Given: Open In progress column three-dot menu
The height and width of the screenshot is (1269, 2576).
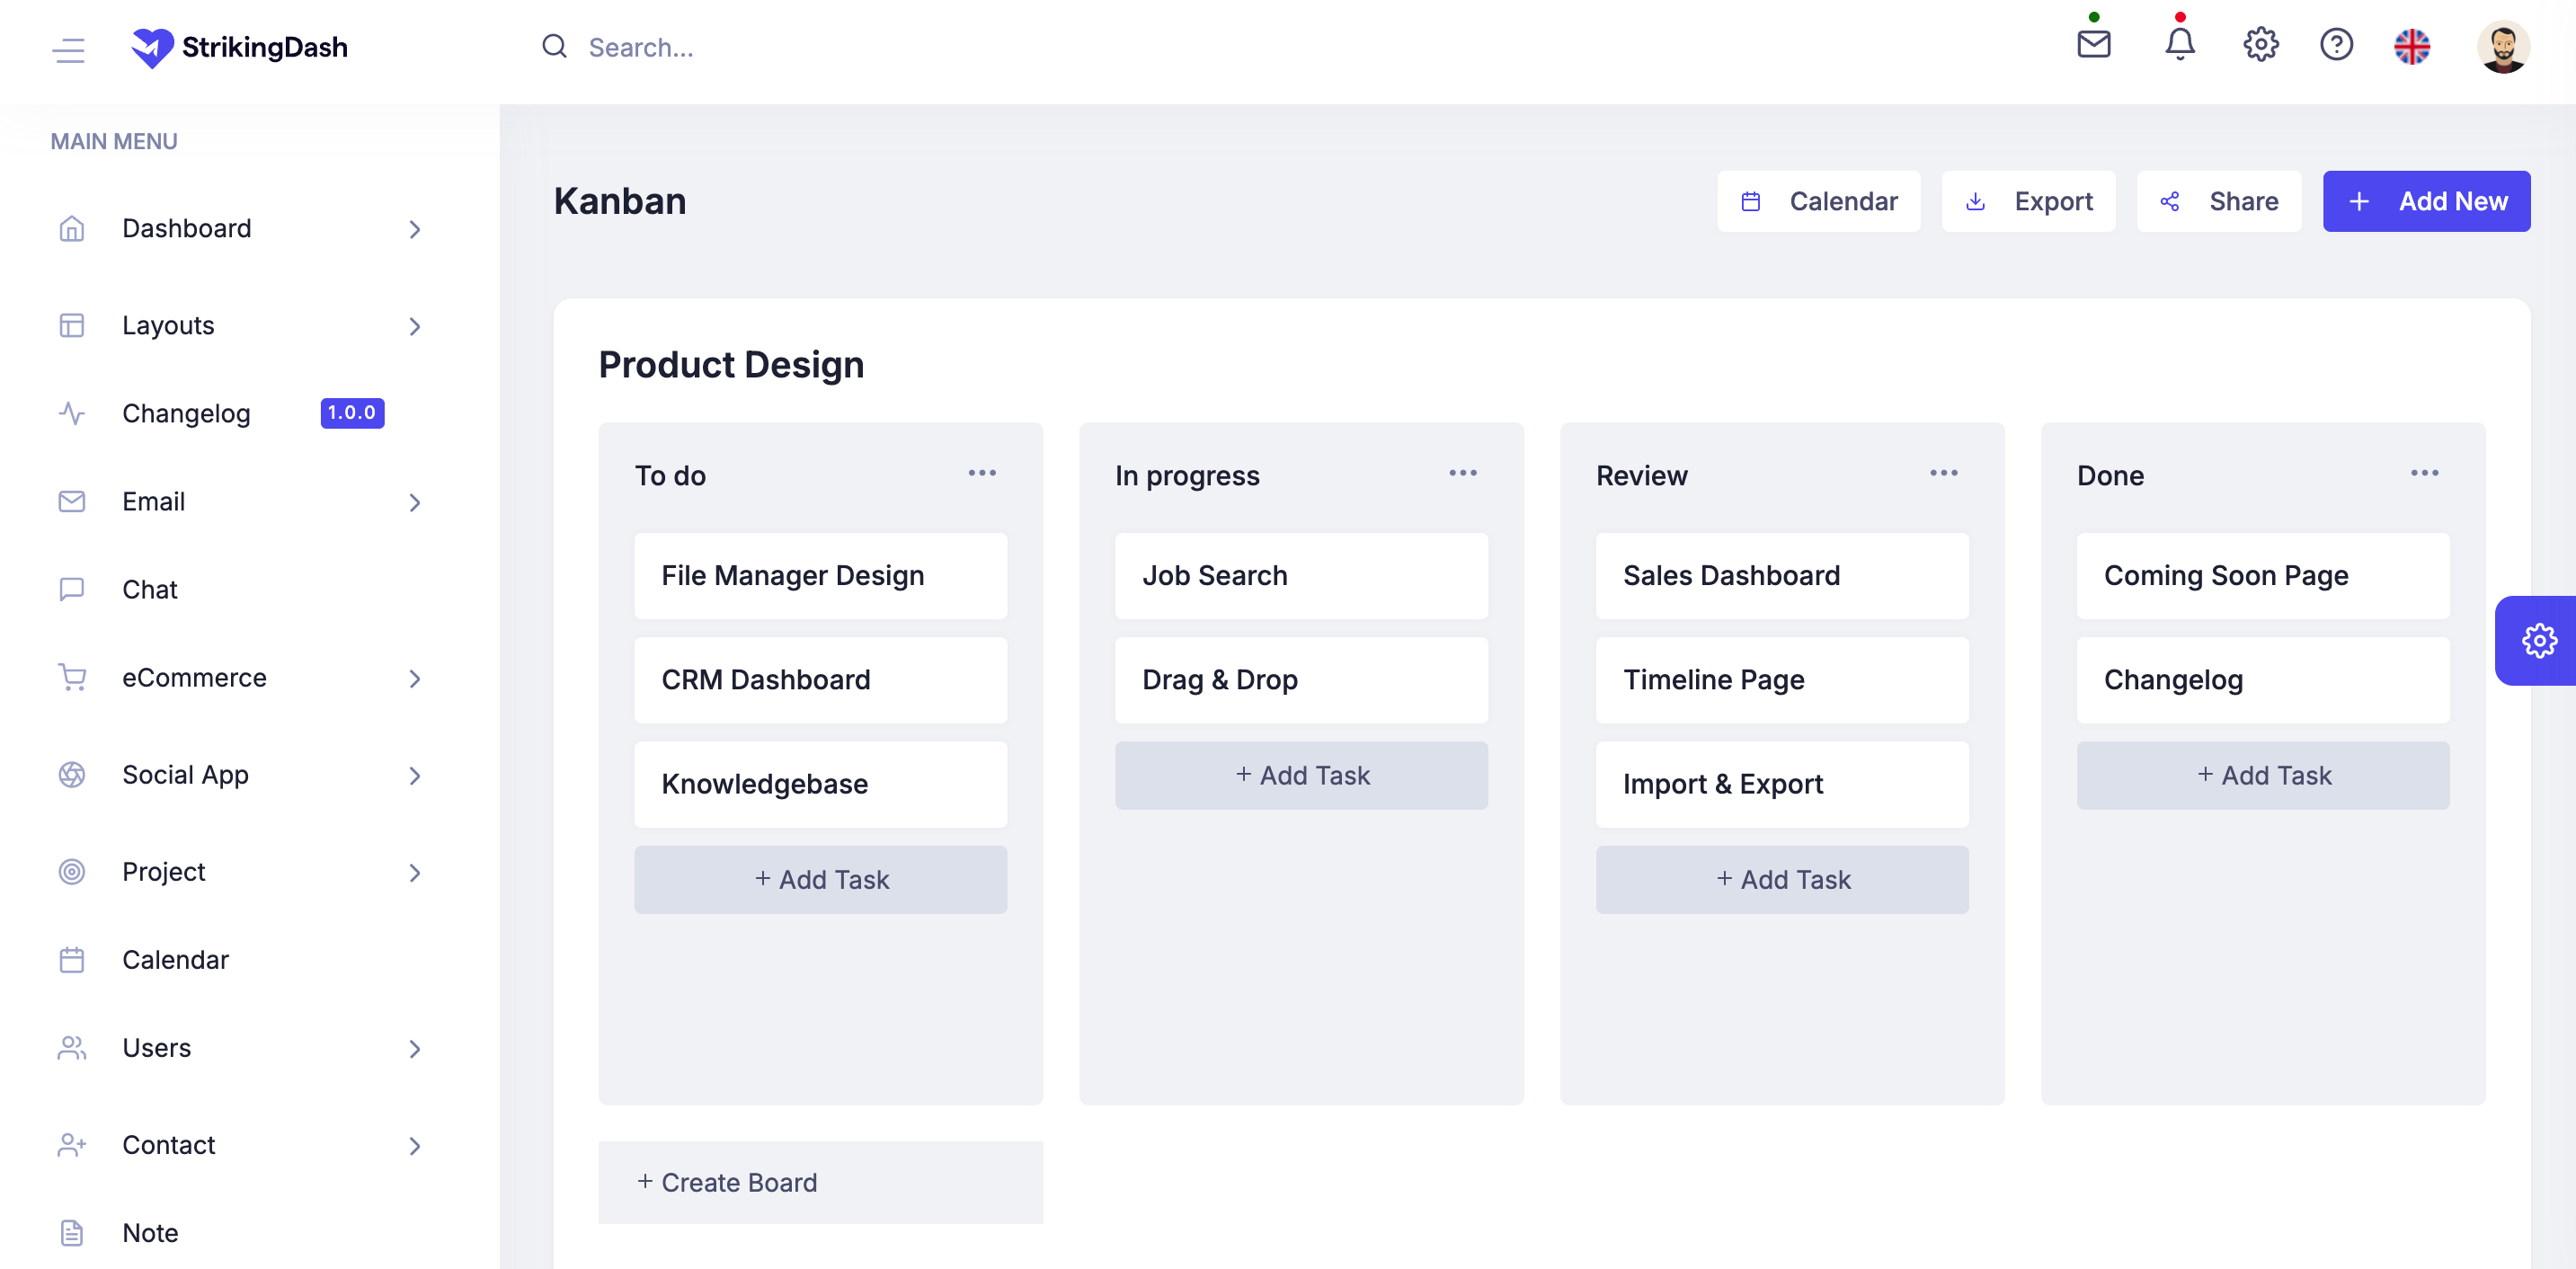Looking at the screenshot, I should click(1462, 473).
